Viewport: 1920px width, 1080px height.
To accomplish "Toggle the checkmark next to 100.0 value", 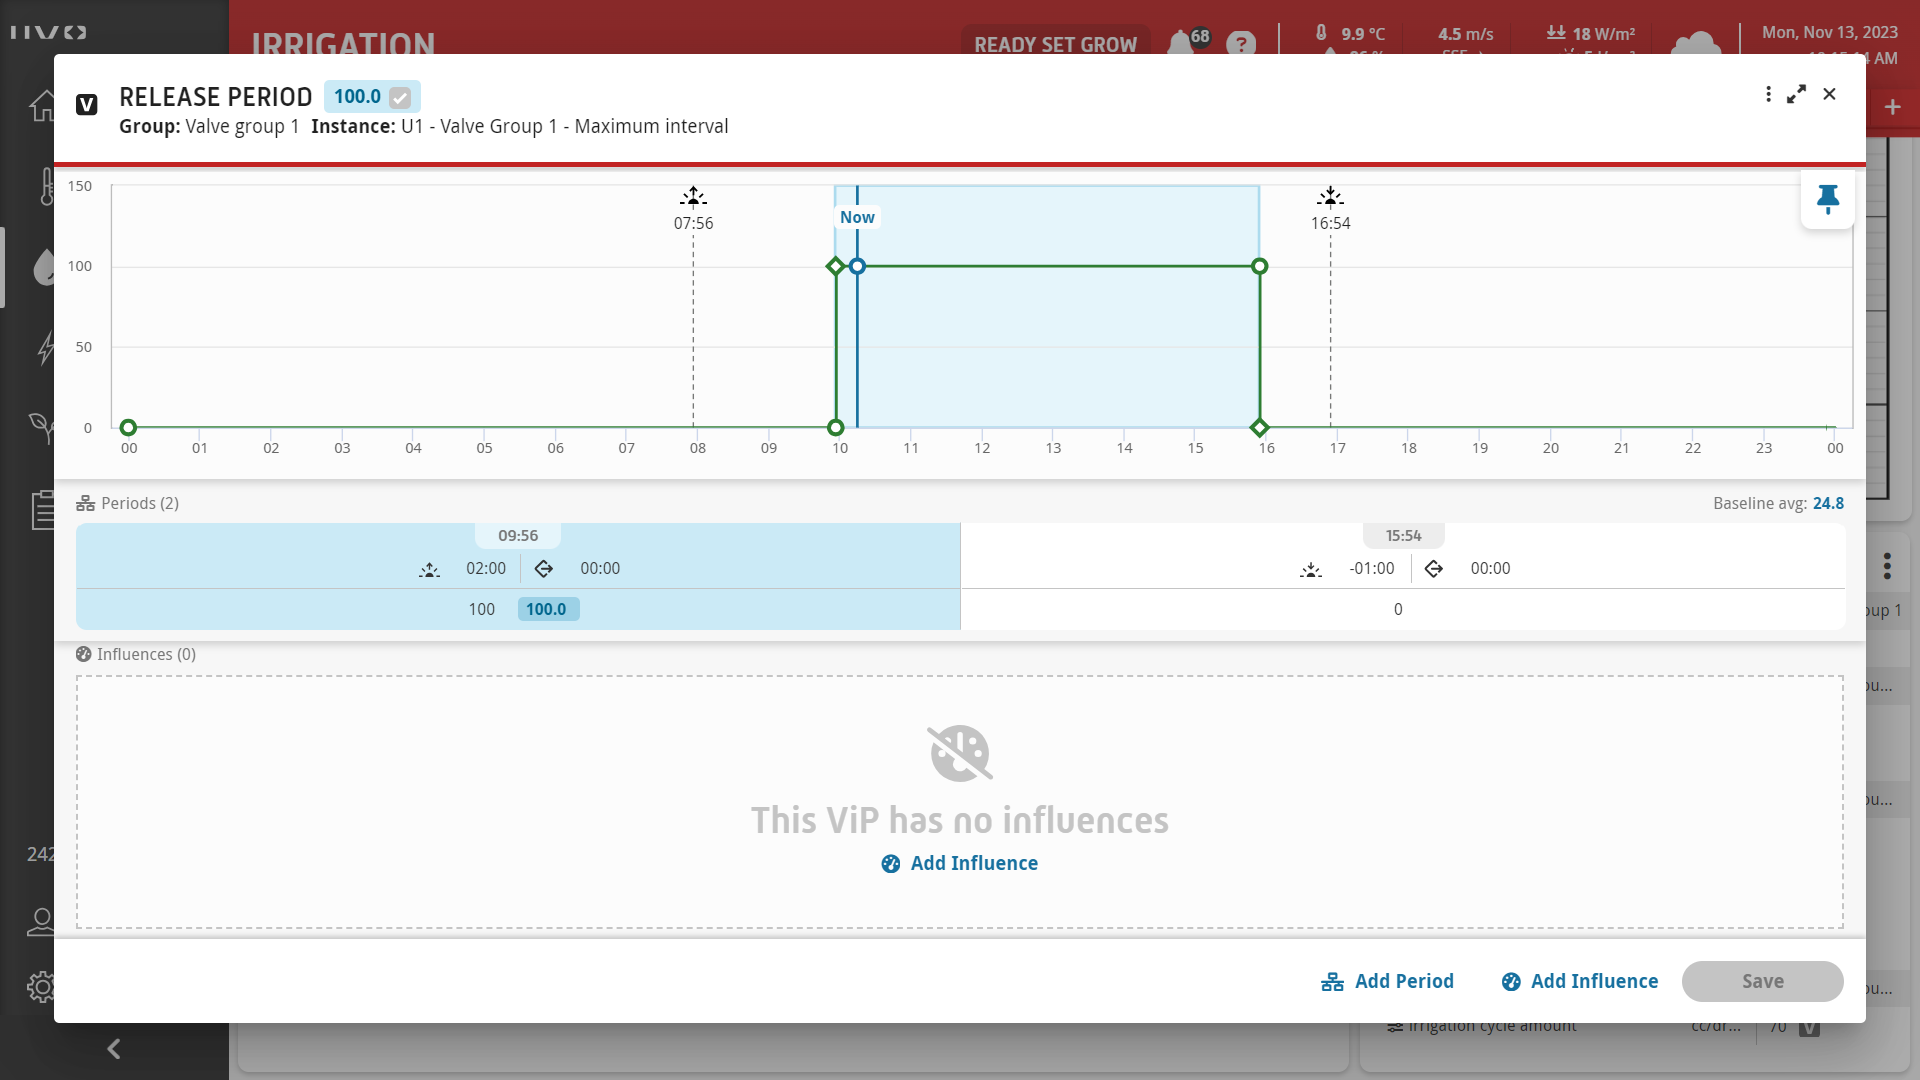I will click(x=400, y=97).
